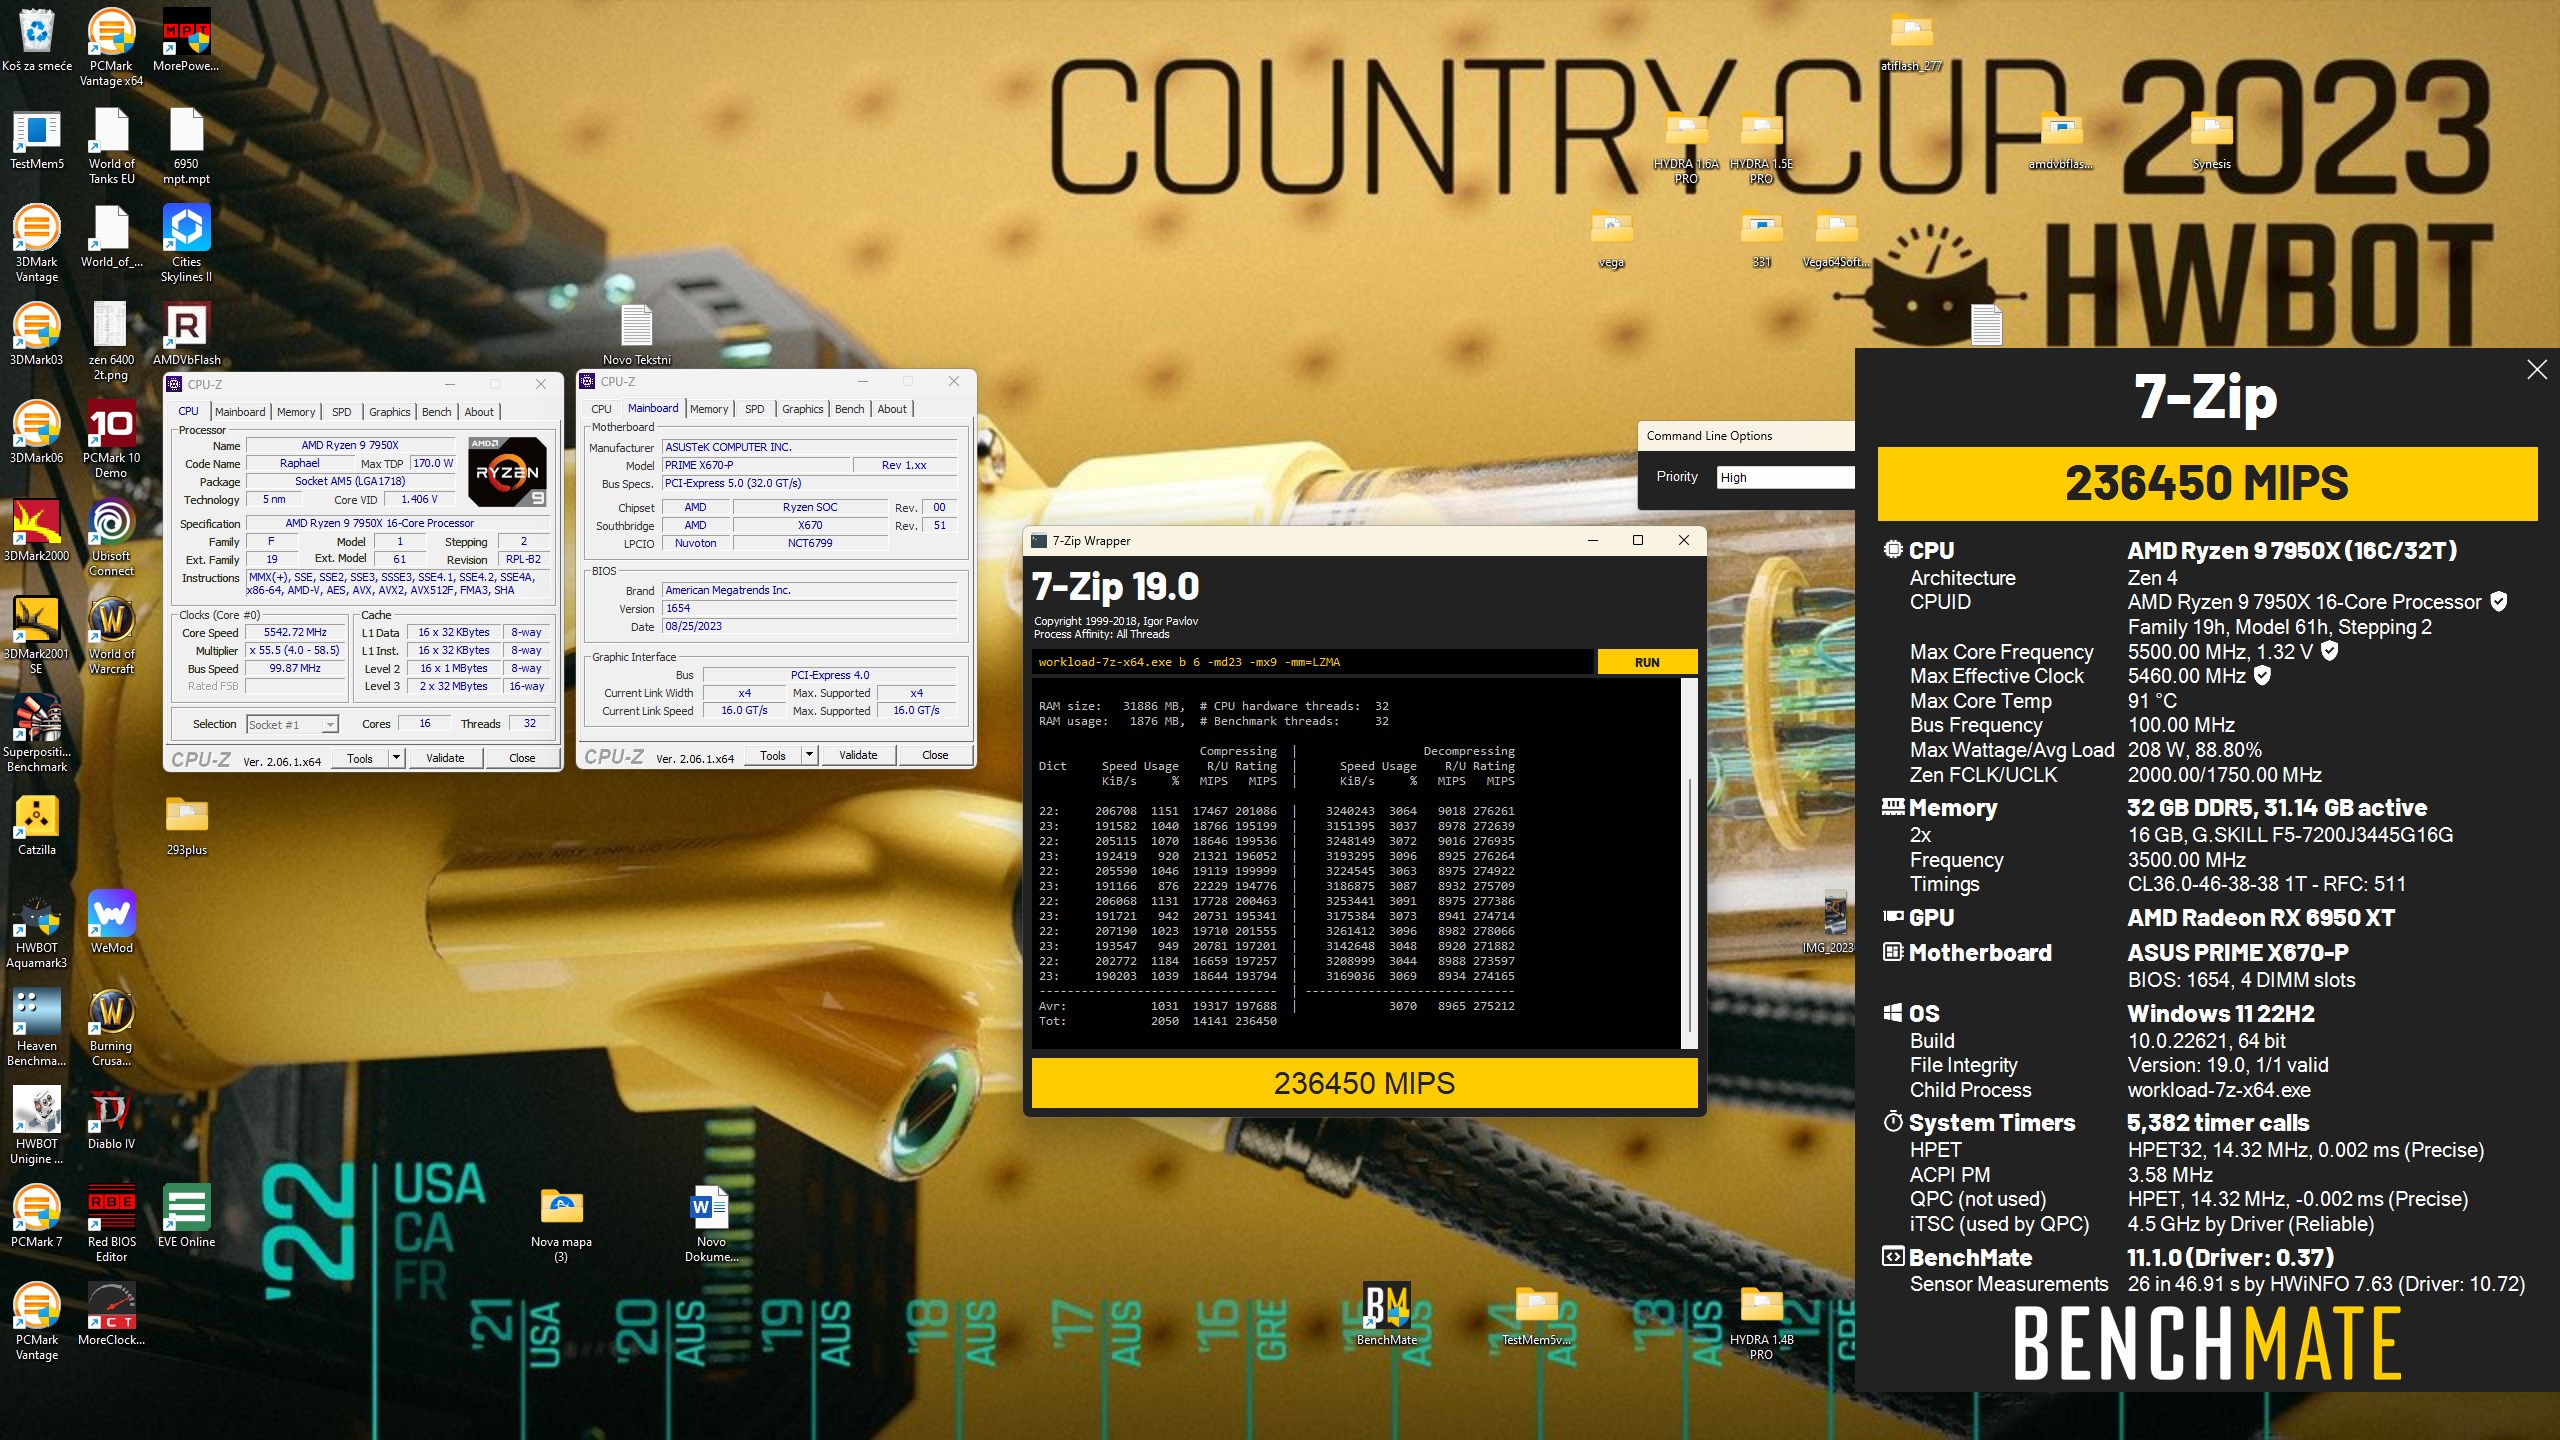Launch the BenchMate desktop icon

(x=1387, y=1314)
